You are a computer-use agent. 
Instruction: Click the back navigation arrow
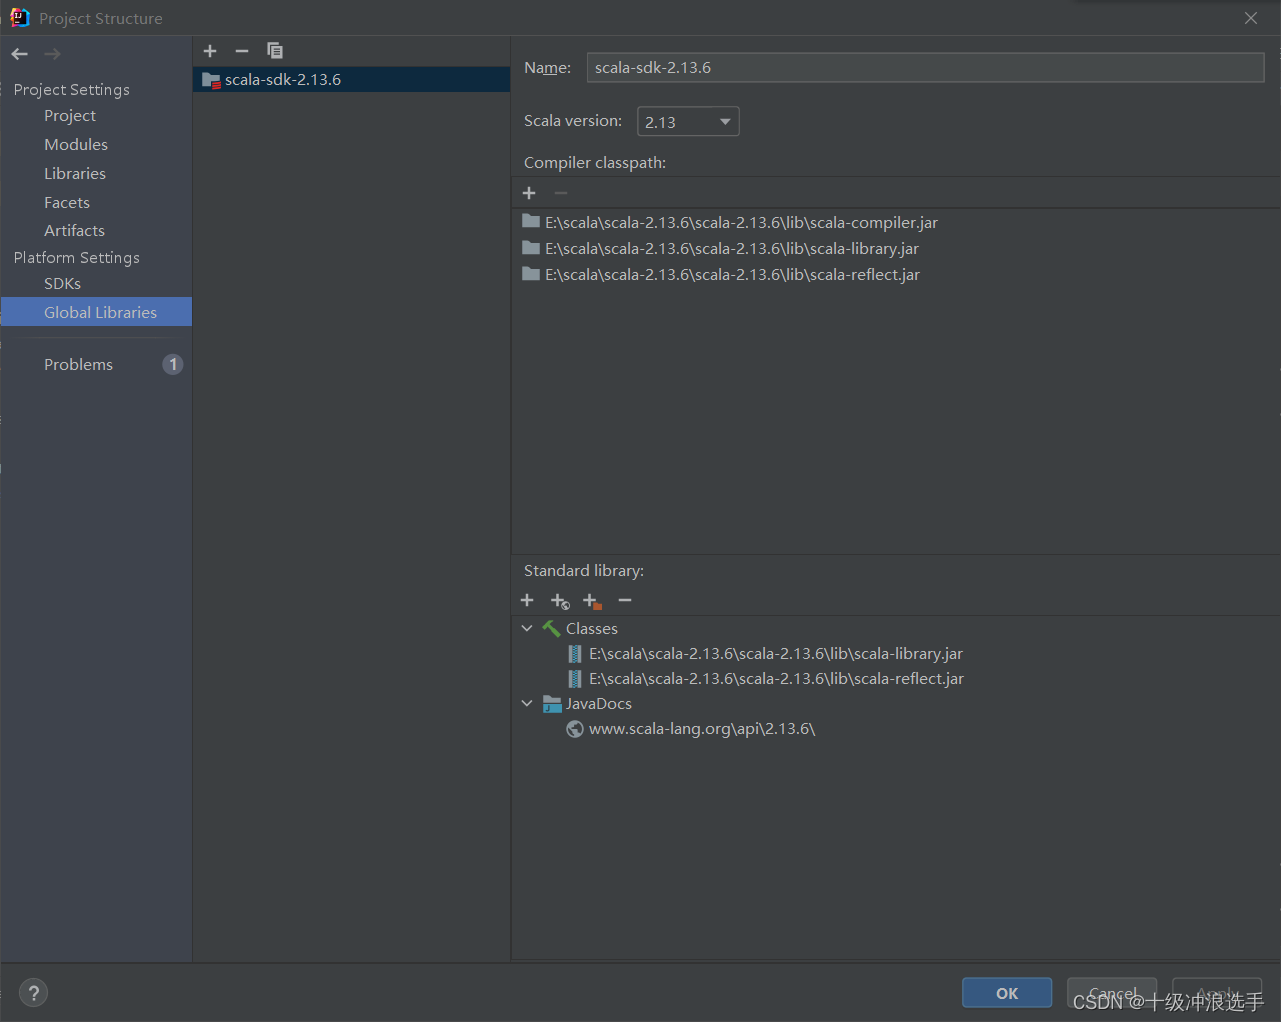20,54
